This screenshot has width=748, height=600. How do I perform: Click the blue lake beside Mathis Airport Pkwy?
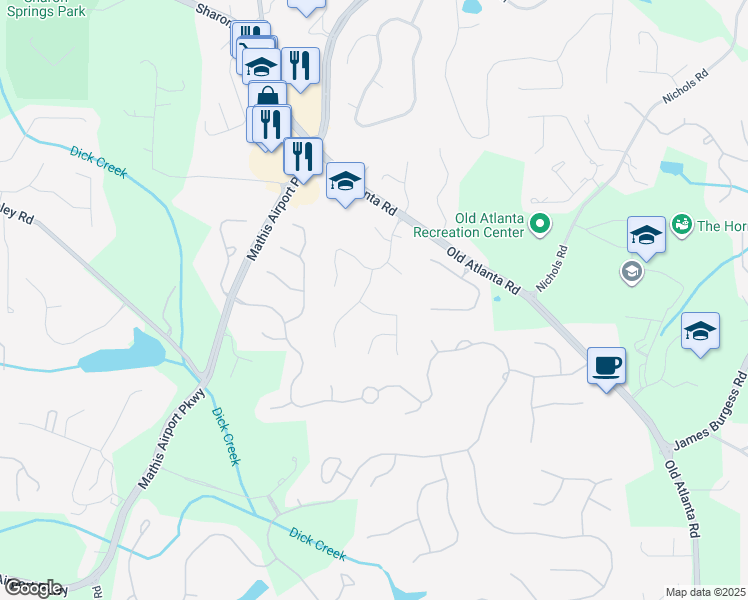point(123,353)
